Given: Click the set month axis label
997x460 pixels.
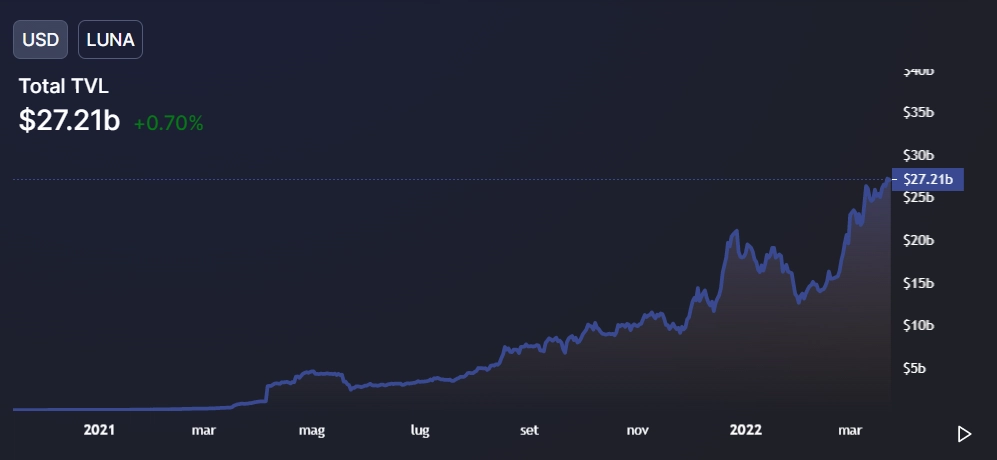Looking at the screenshot, I should (530, 431).
